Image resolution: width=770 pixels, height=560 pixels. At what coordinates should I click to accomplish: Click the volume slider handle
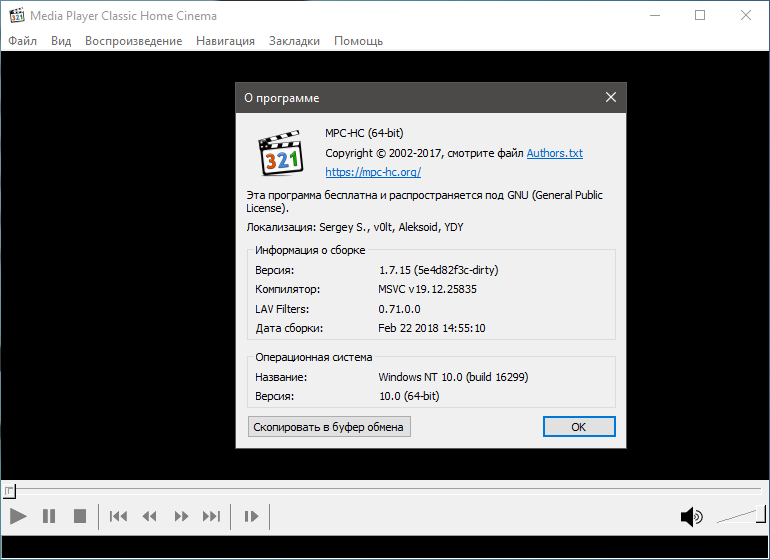tap(761, 514)
